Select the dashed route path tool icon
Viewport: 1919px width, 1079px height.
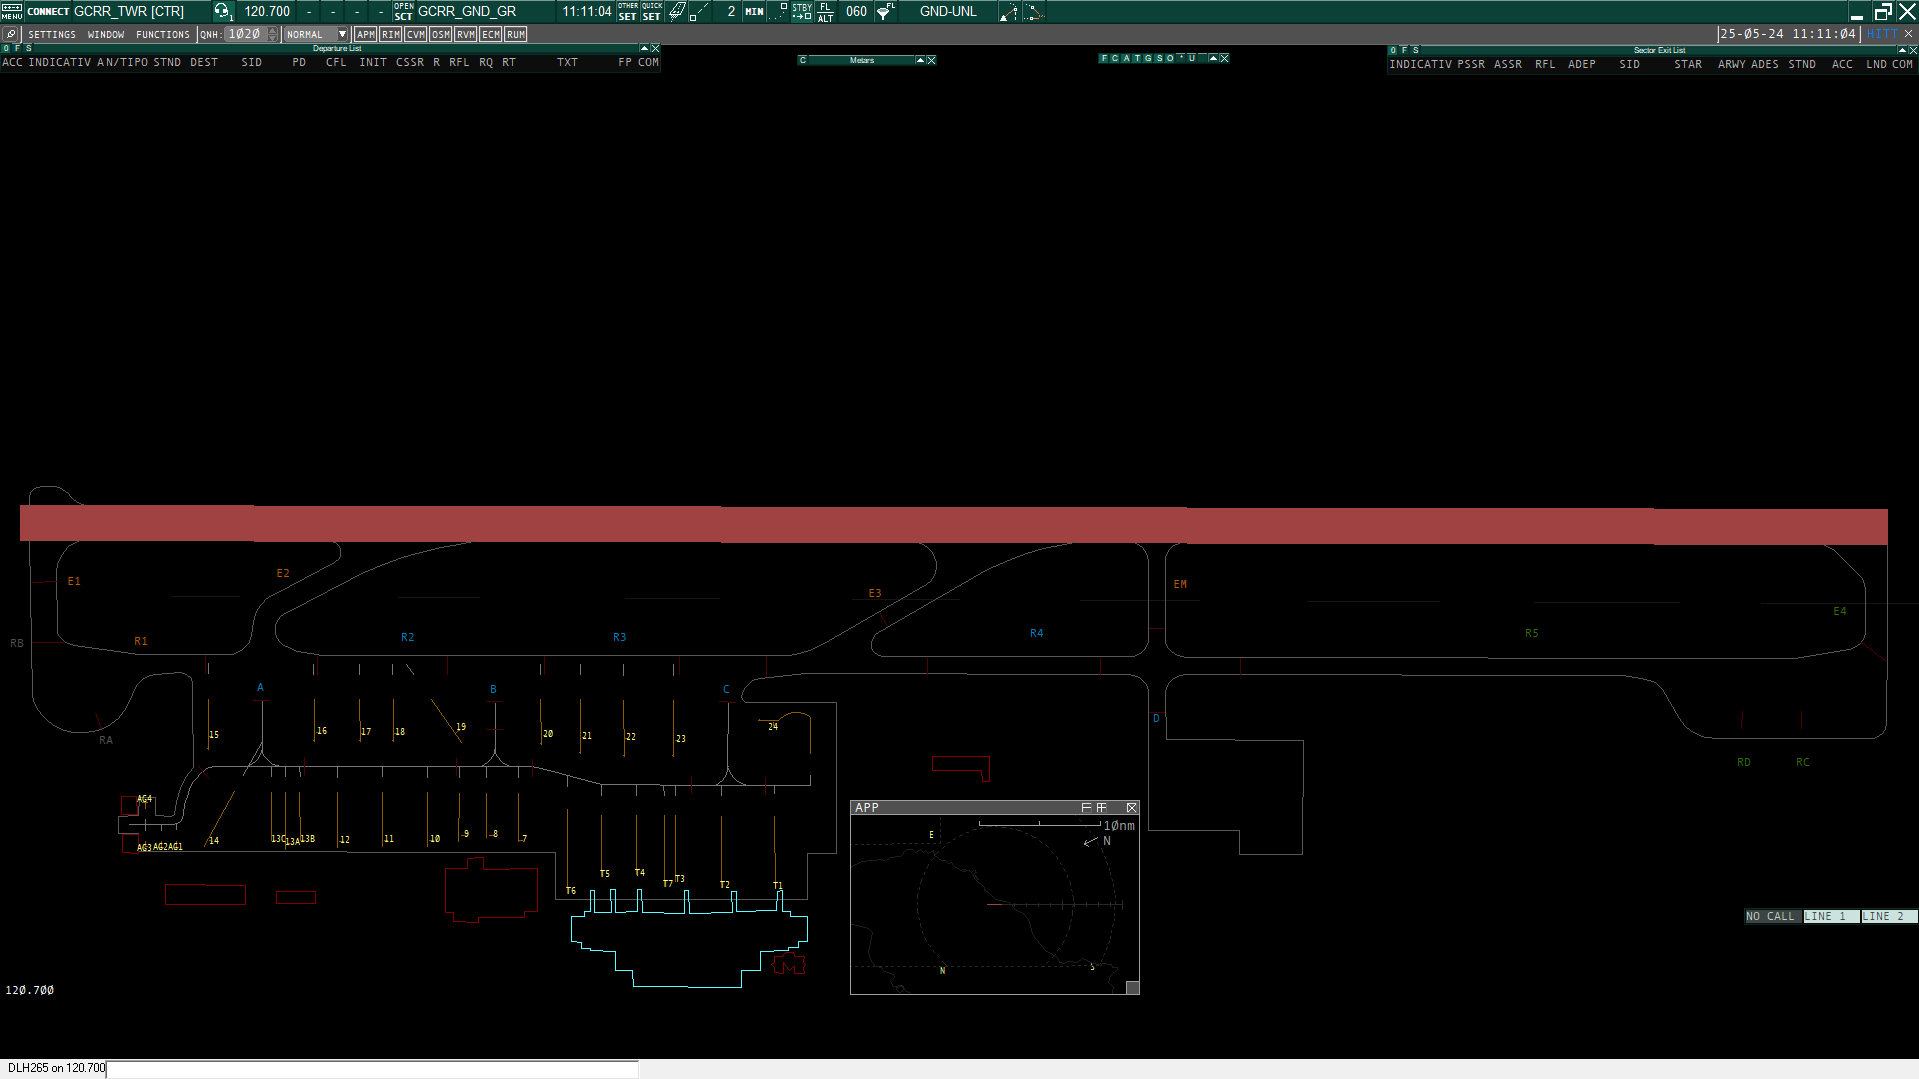(1034, 12)
